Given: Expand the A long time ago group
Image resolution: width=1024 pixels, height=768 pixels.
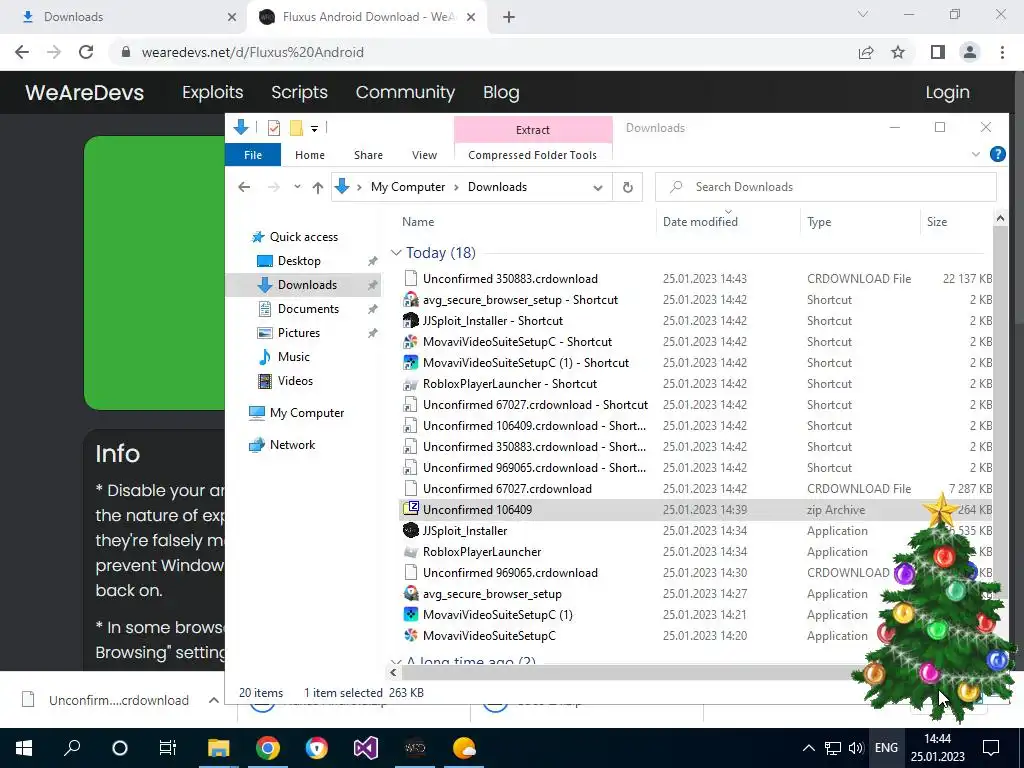Looking at the screenshot, I should tap(396, 662).
